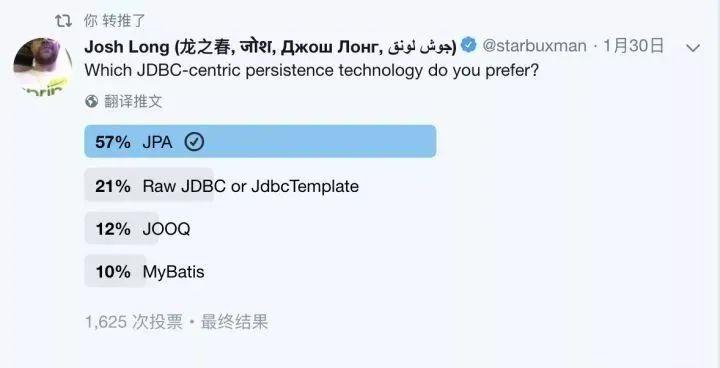This screenshot has width=720, height=368.
Task: Open the tweet options chevron menu
Action: (x=692, y=47)
